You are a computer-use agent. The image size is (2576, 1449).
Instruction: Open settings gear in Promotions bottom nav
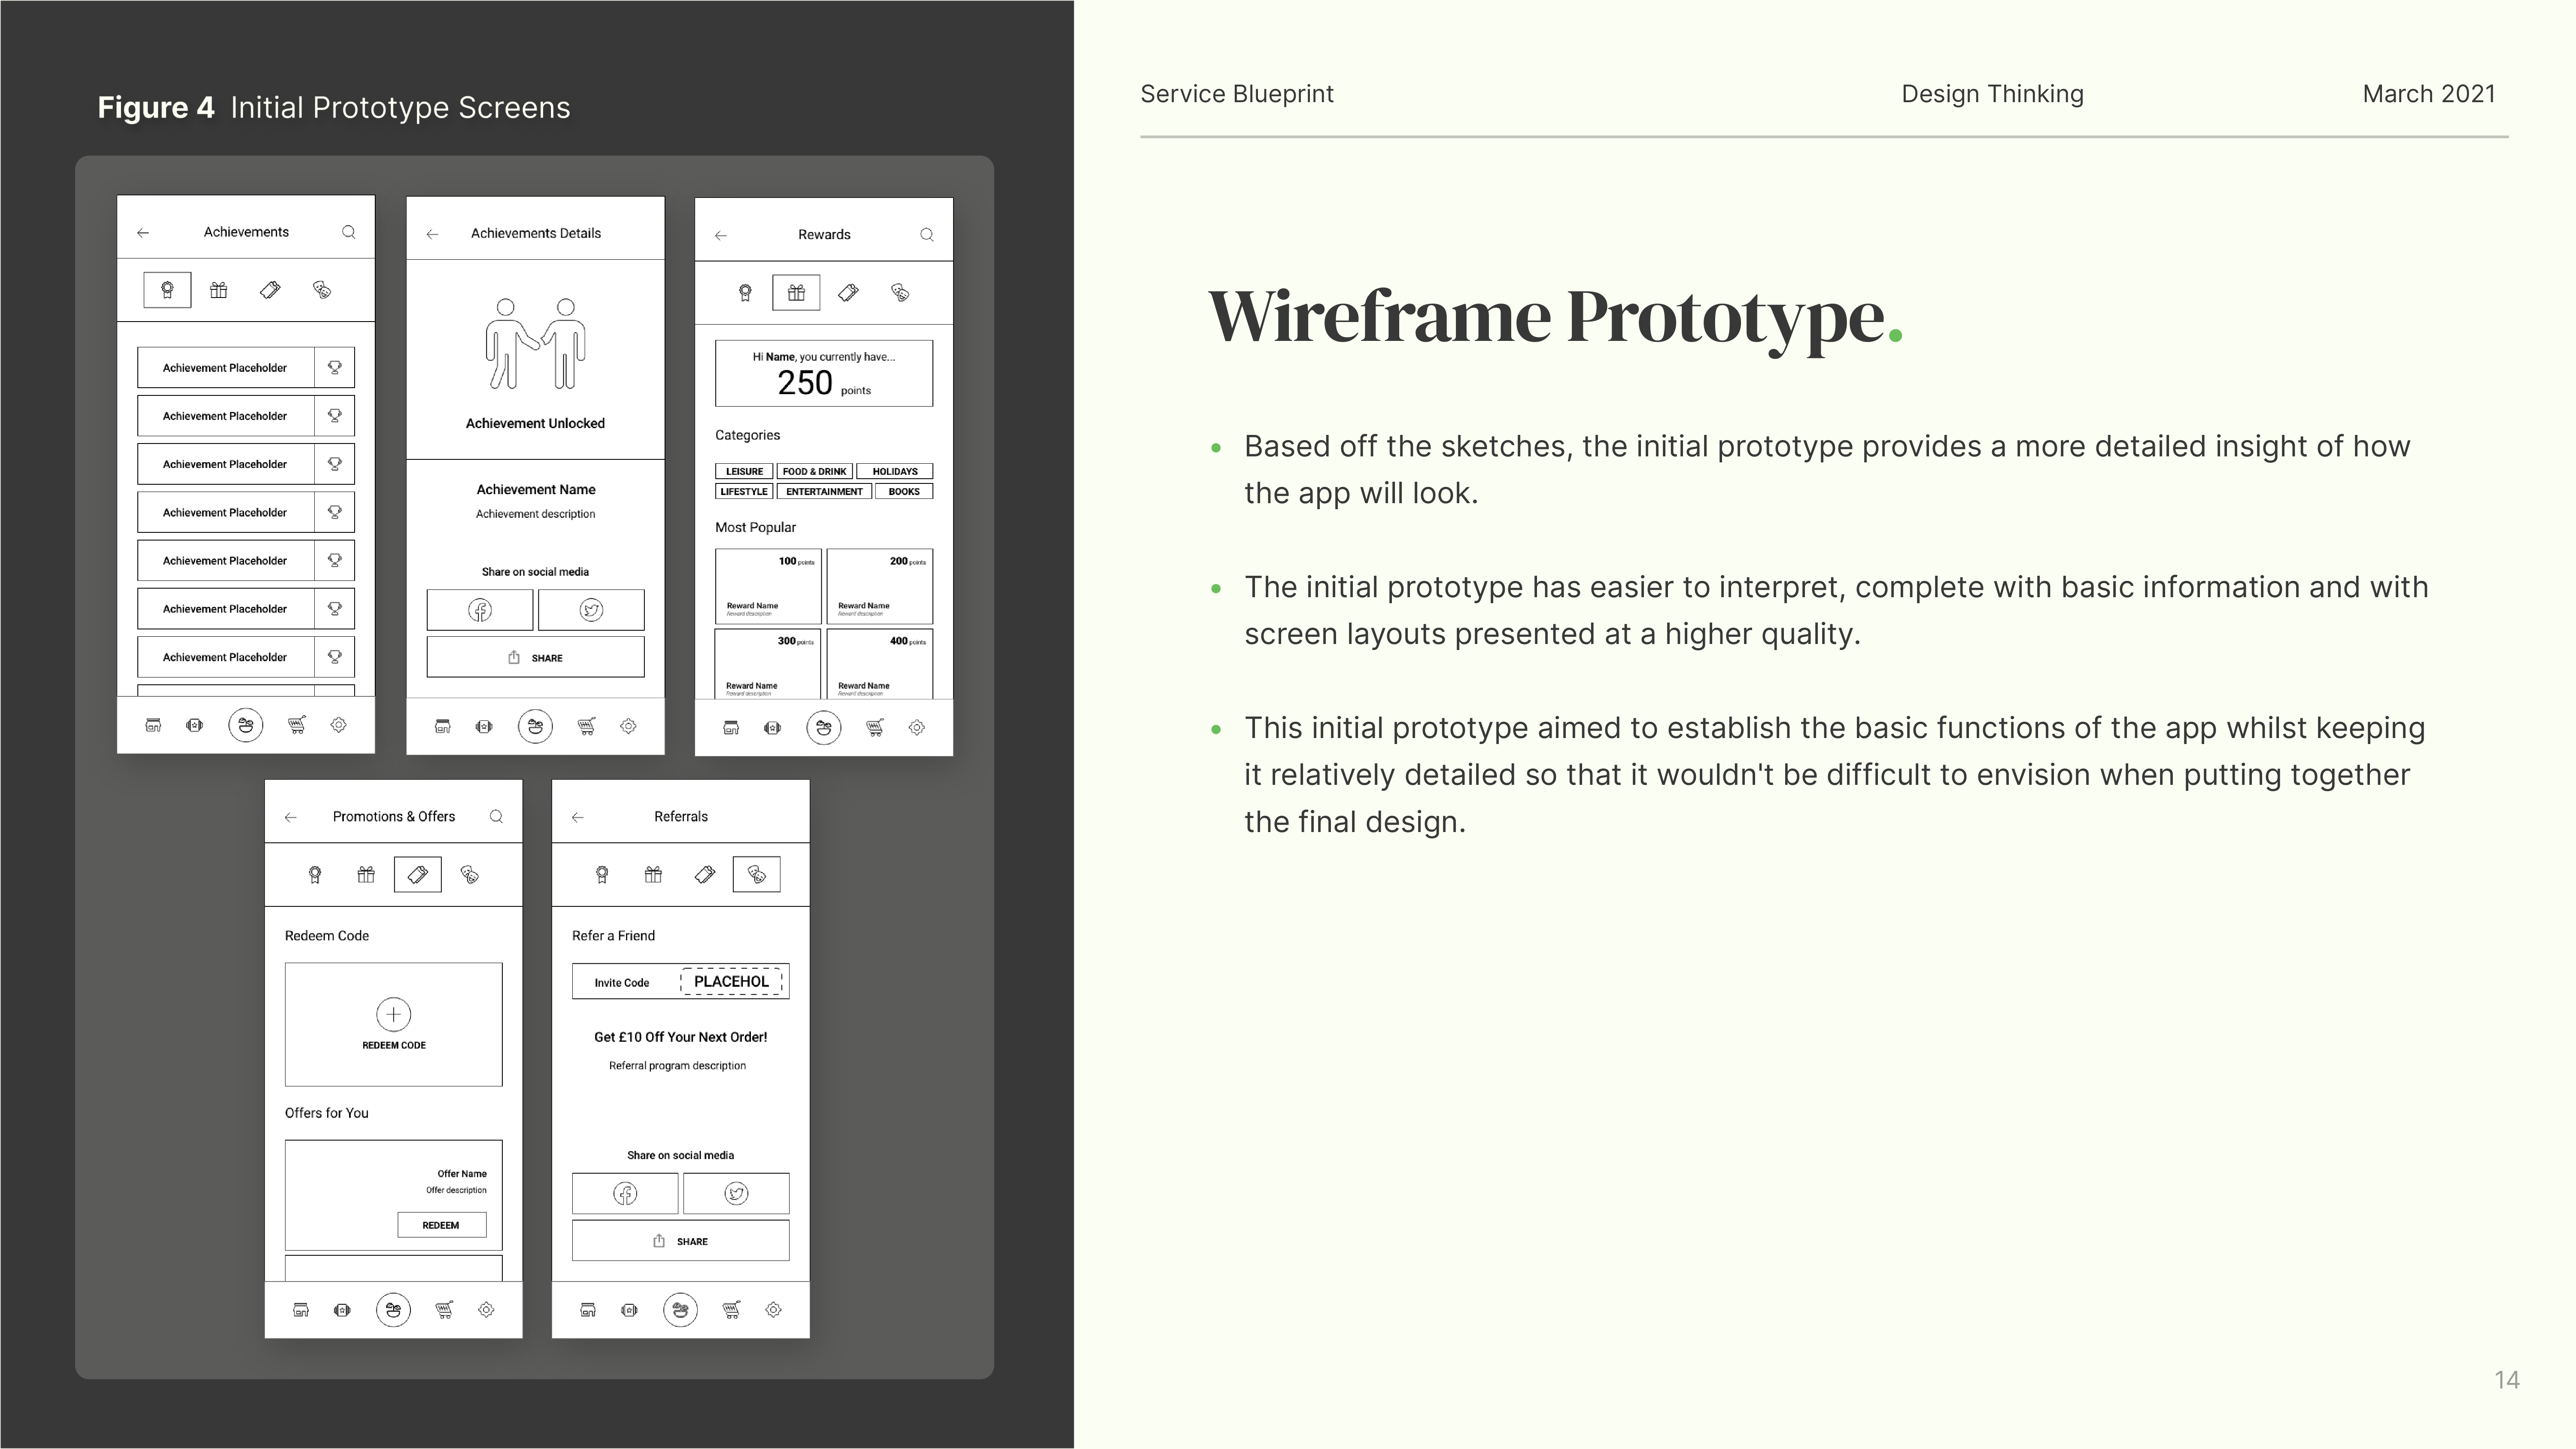point(486,1309)
